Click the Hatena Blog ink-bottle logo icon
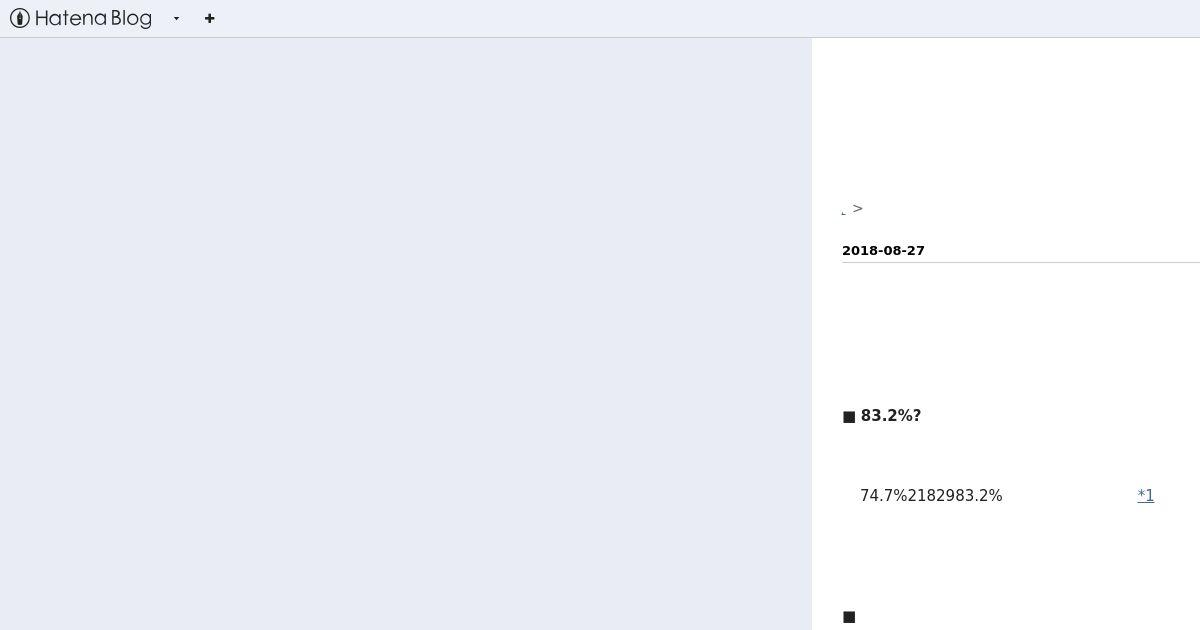Screen dimensions: 1200x630 (x=20, y=18)
